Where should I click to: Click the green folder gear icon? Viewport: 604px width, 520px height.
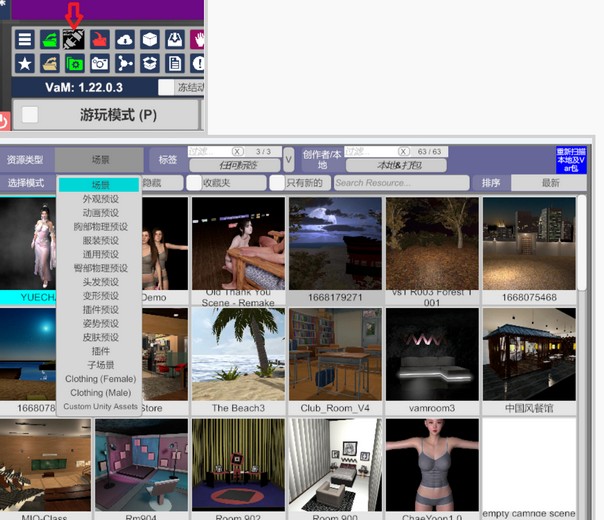(74, 63)
